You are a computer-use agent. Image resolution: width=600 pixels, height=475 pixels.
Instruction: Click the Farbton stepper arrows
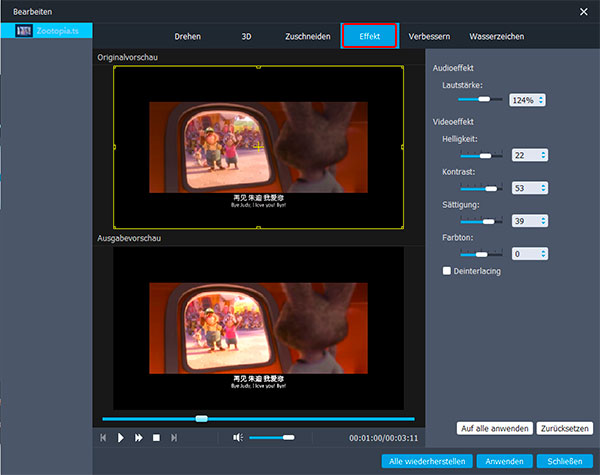543,254
